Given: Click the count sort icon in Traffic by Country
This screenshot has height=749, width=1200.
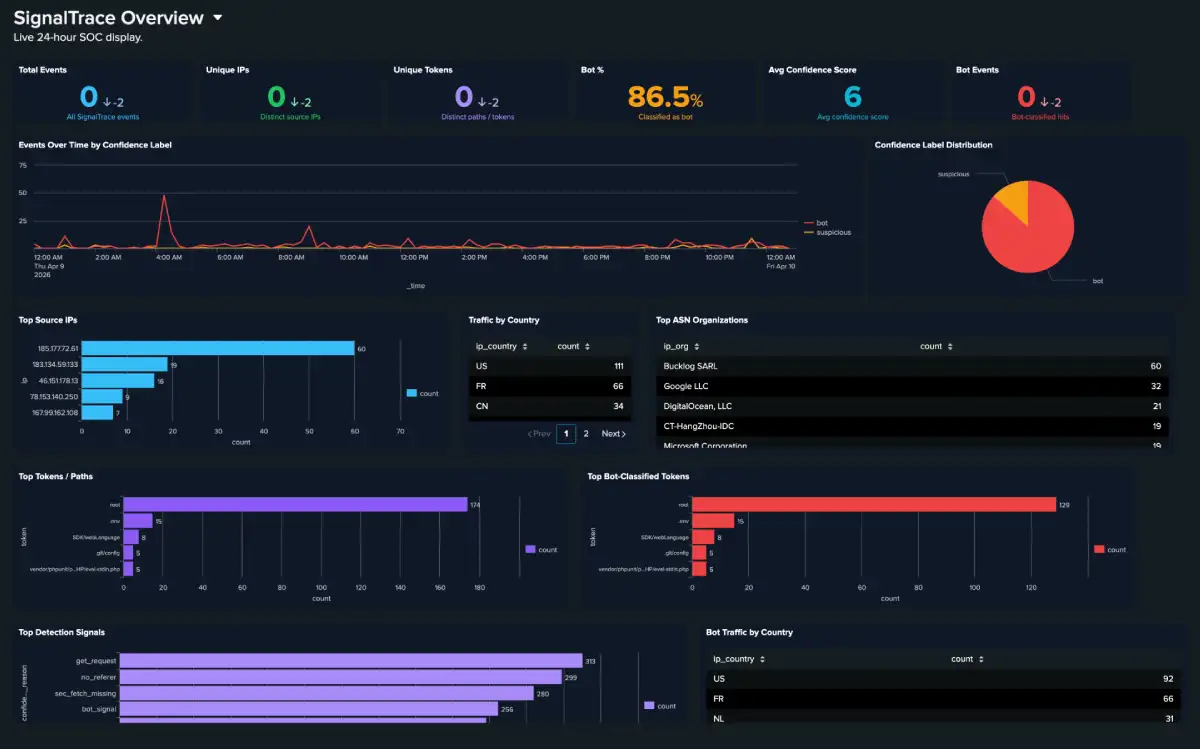Looking at the screenshot, I should pos(586,346).
